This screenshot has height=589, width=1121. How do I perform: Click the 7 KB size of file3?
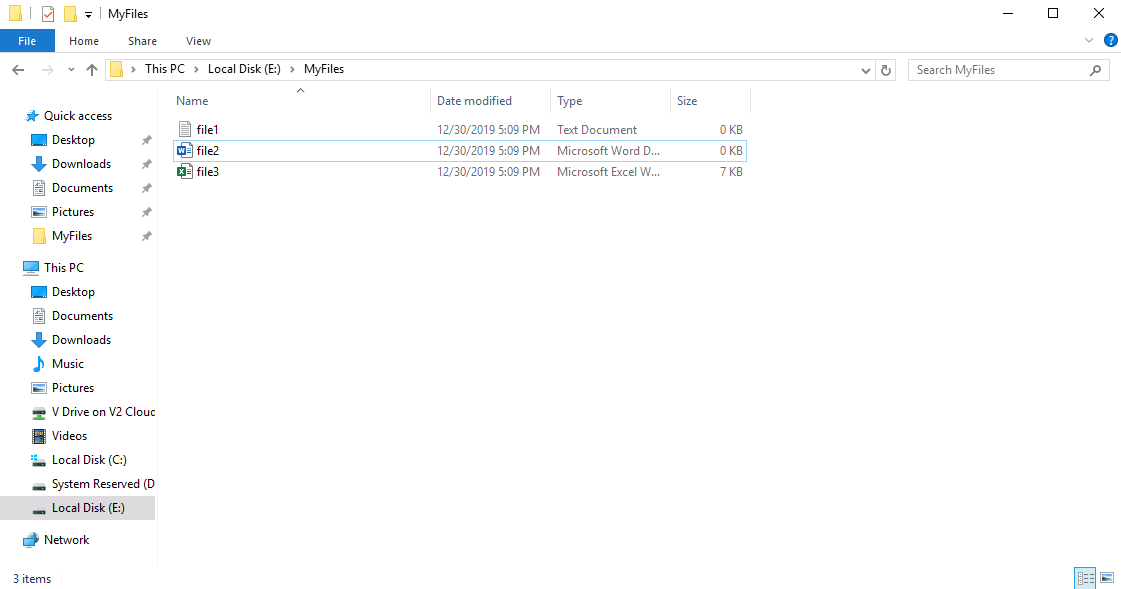[x=731, y=172]
